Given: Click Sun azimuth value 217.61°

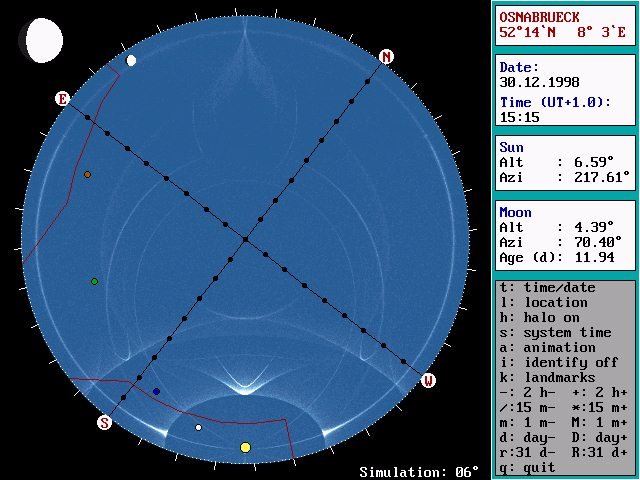Looking at the screenshot, I should pyautogui.click(x=602, y=177).
